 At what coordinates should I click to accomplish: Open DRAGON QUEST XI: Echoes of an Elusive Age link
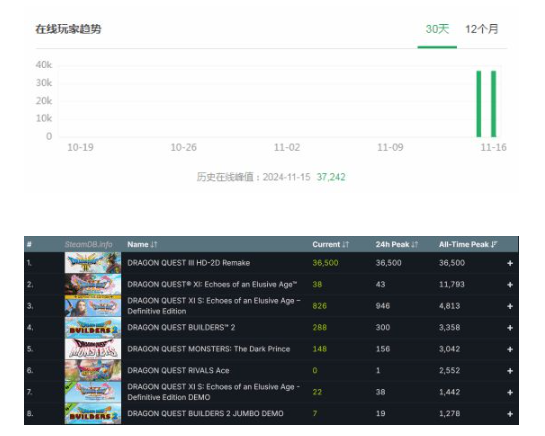click(x=212, y=284)
